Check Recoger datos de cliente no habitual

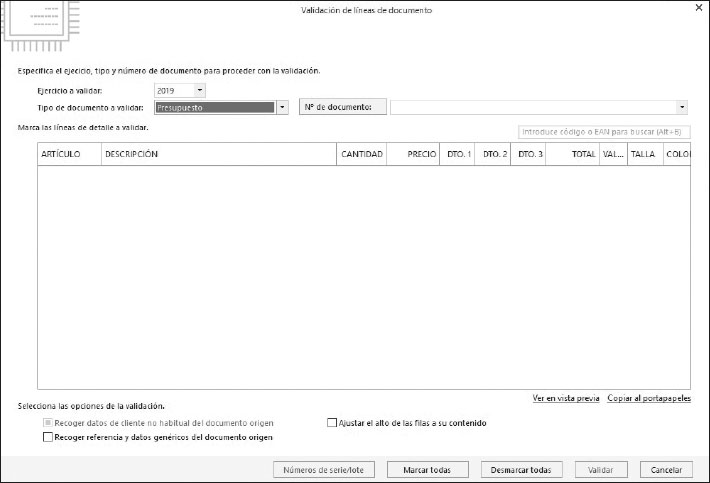[48, 423]
